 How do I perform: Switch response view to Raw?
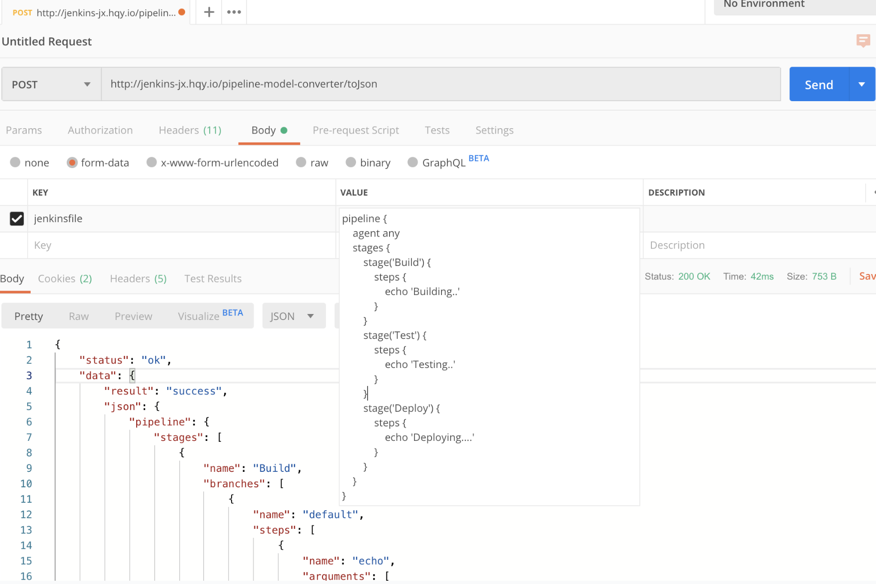click(x=79, y=316)
